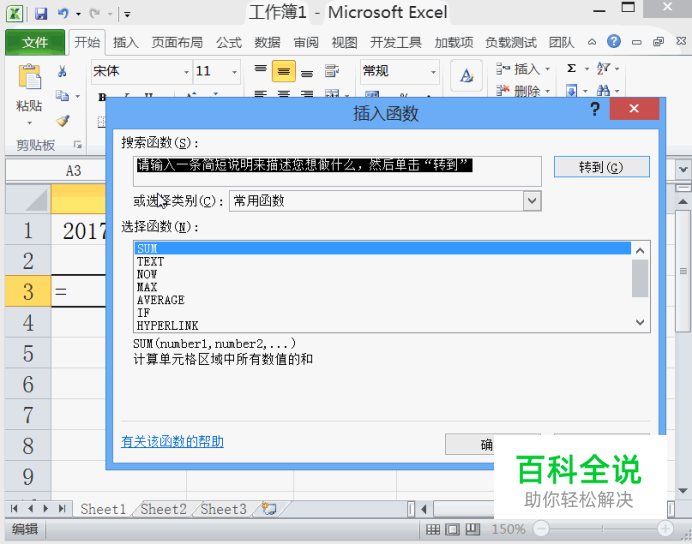Click the top align icon
Screen dimensions: 692x544
(x=260, y=70)
